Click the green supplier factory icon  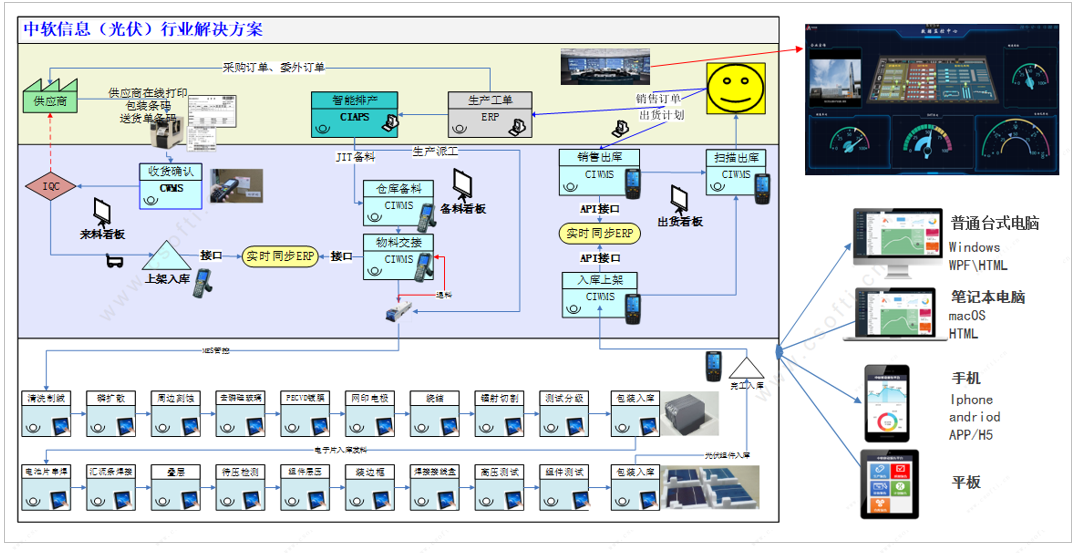(x=53, y=97)
